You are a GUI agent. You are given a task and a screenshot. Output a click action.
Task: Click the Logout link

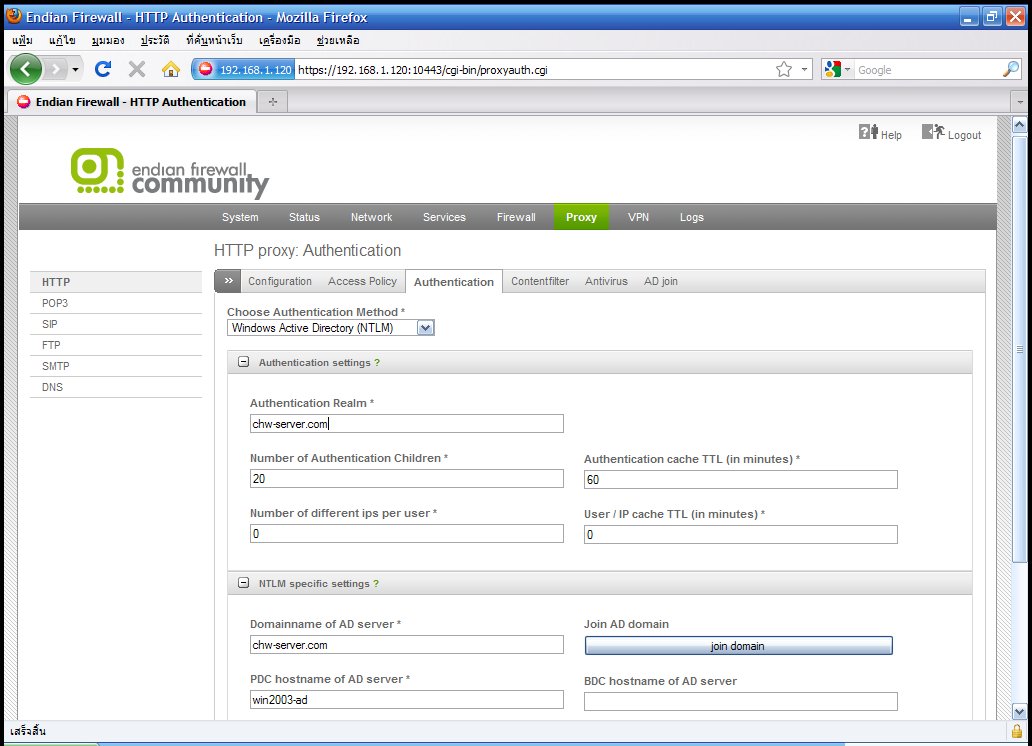pyautogui.click(x=952, y=134)
